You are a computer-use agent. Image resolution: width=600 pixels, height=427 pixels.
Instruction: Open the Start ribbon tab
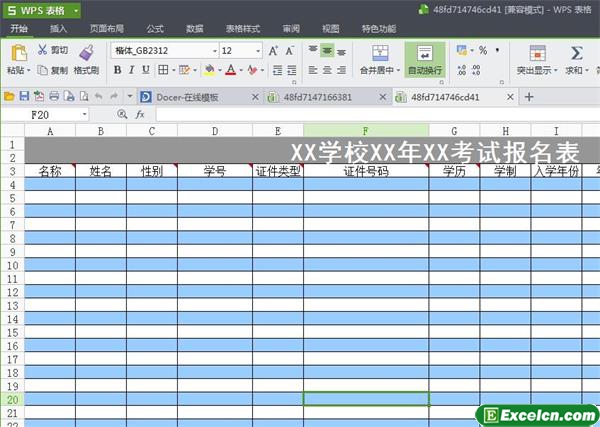coord(19,28)
